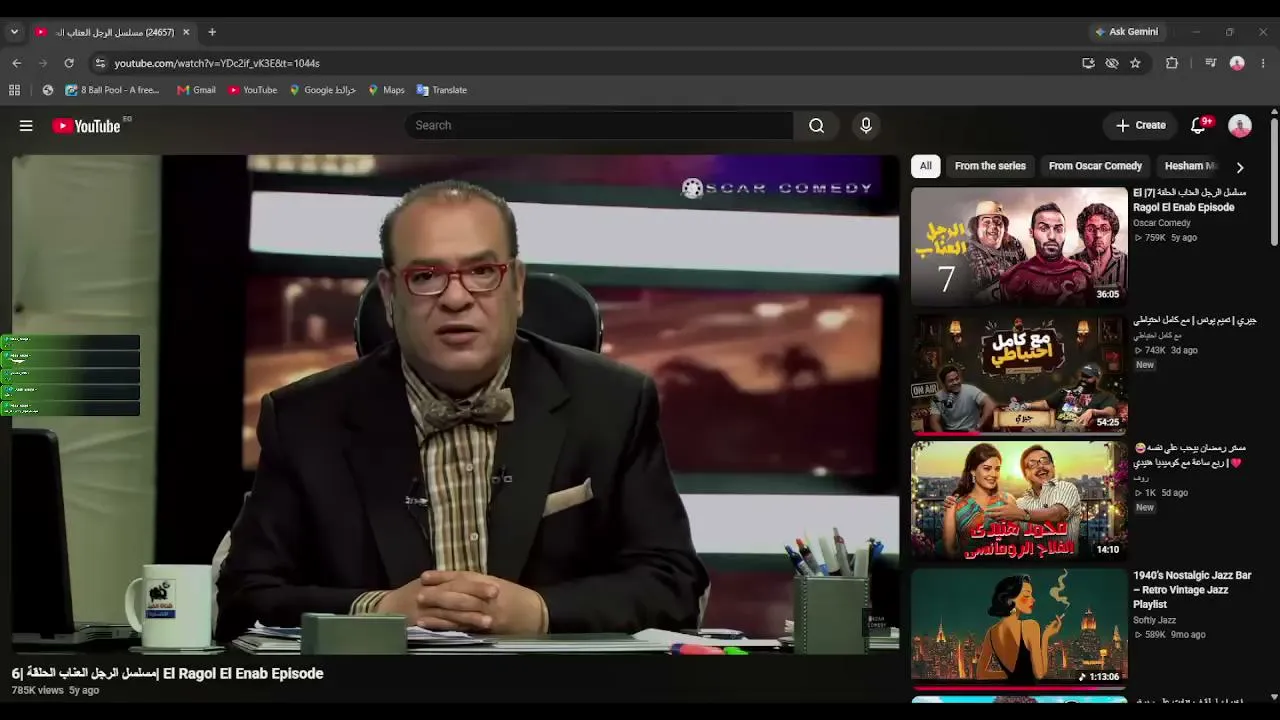Expand the tab search dropdown
This screenshot has height=720, width=1280.
14,32
